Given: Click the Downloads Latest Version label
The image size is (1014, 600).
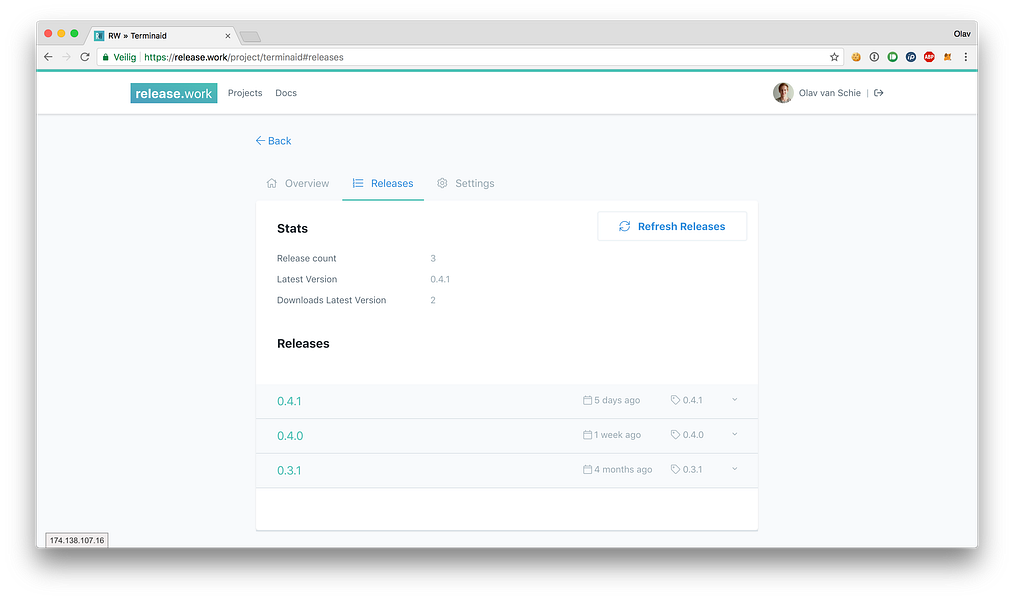Looking at the screenshot, I should [331, 300].
